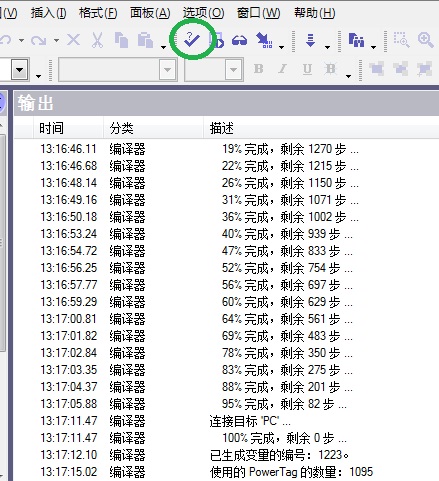Open the Undo history dropdown arrow

pyautogui.click(x=21, y=41)
